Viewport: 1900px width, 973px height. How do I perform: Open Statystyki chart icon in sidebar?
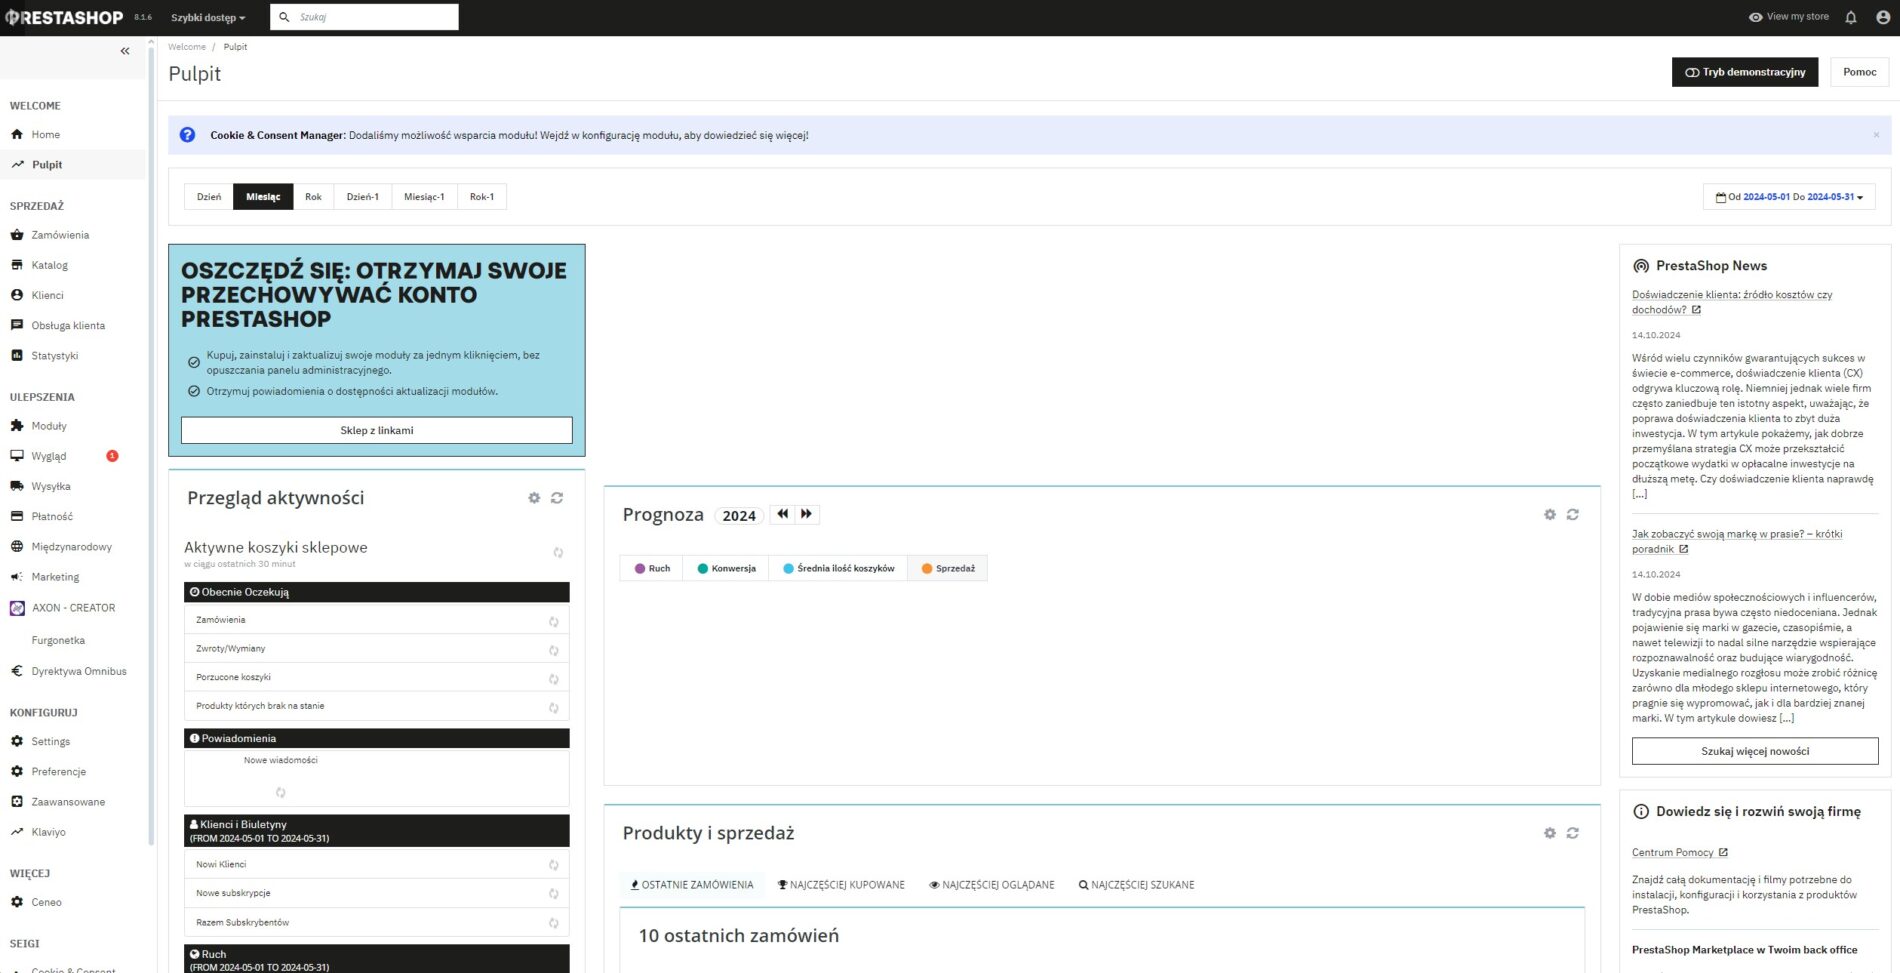click(17, 355)
